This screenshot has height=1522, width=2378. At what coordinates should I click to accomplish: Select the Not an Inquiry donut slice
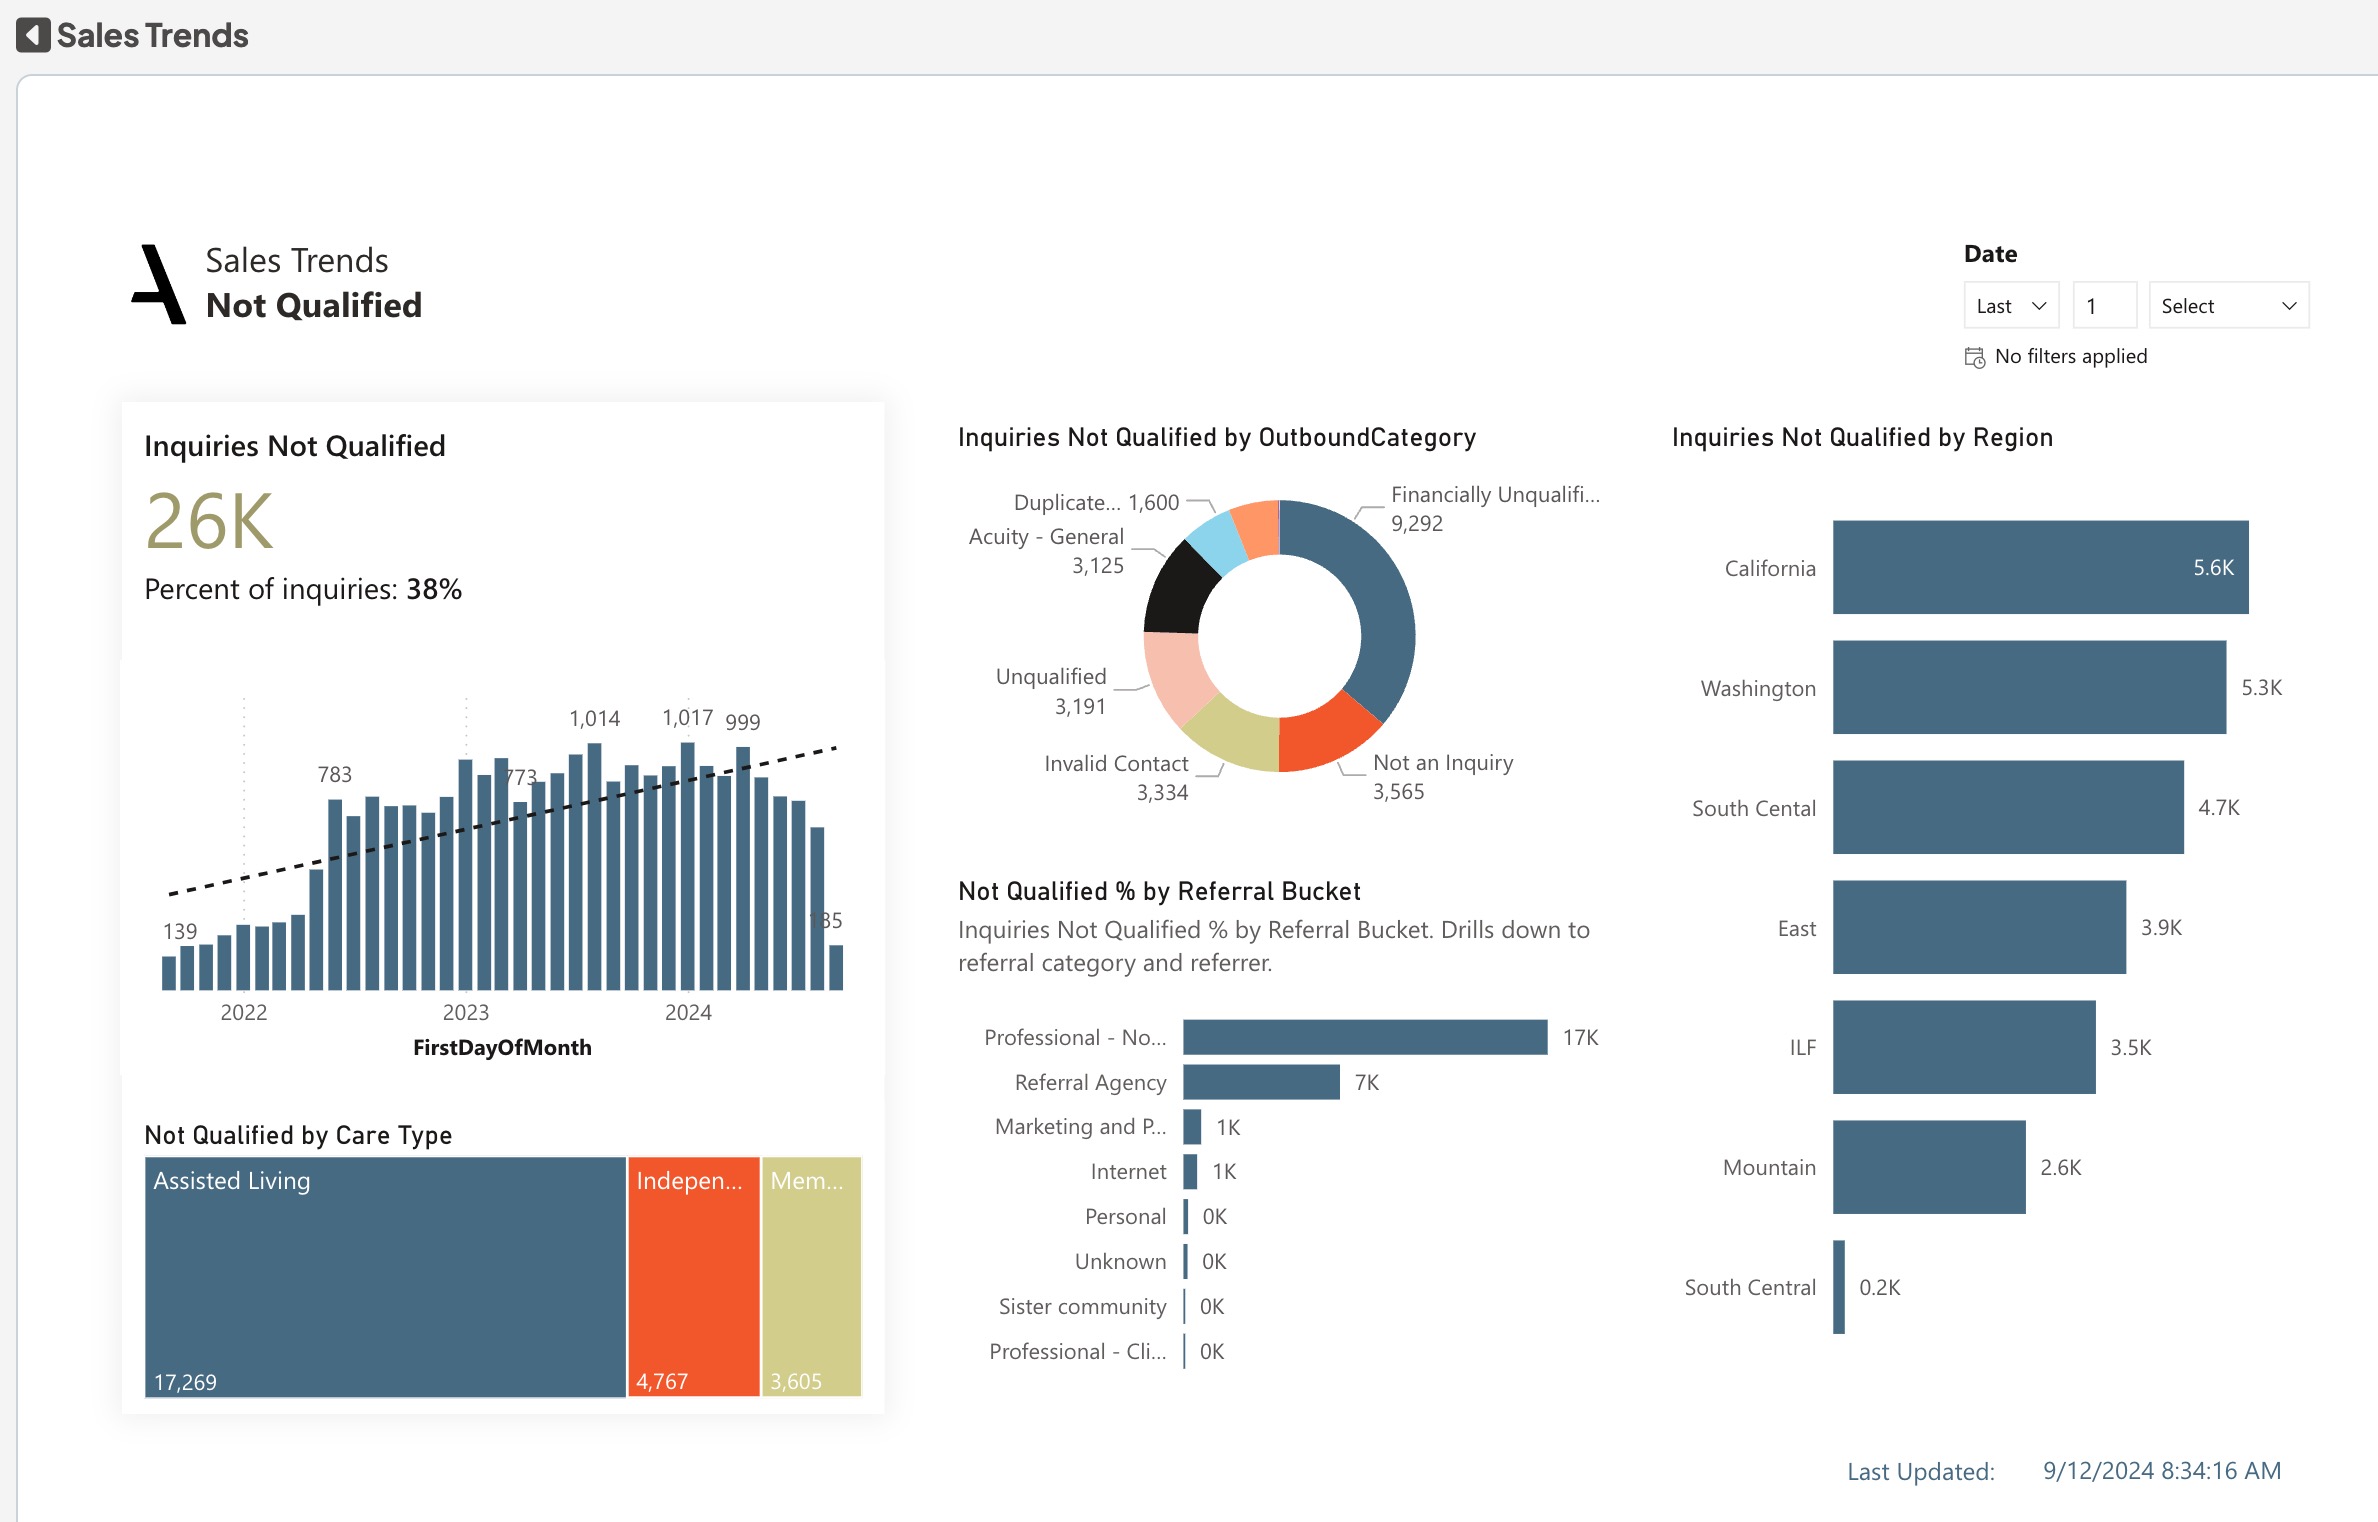[x=1325, y=735]
